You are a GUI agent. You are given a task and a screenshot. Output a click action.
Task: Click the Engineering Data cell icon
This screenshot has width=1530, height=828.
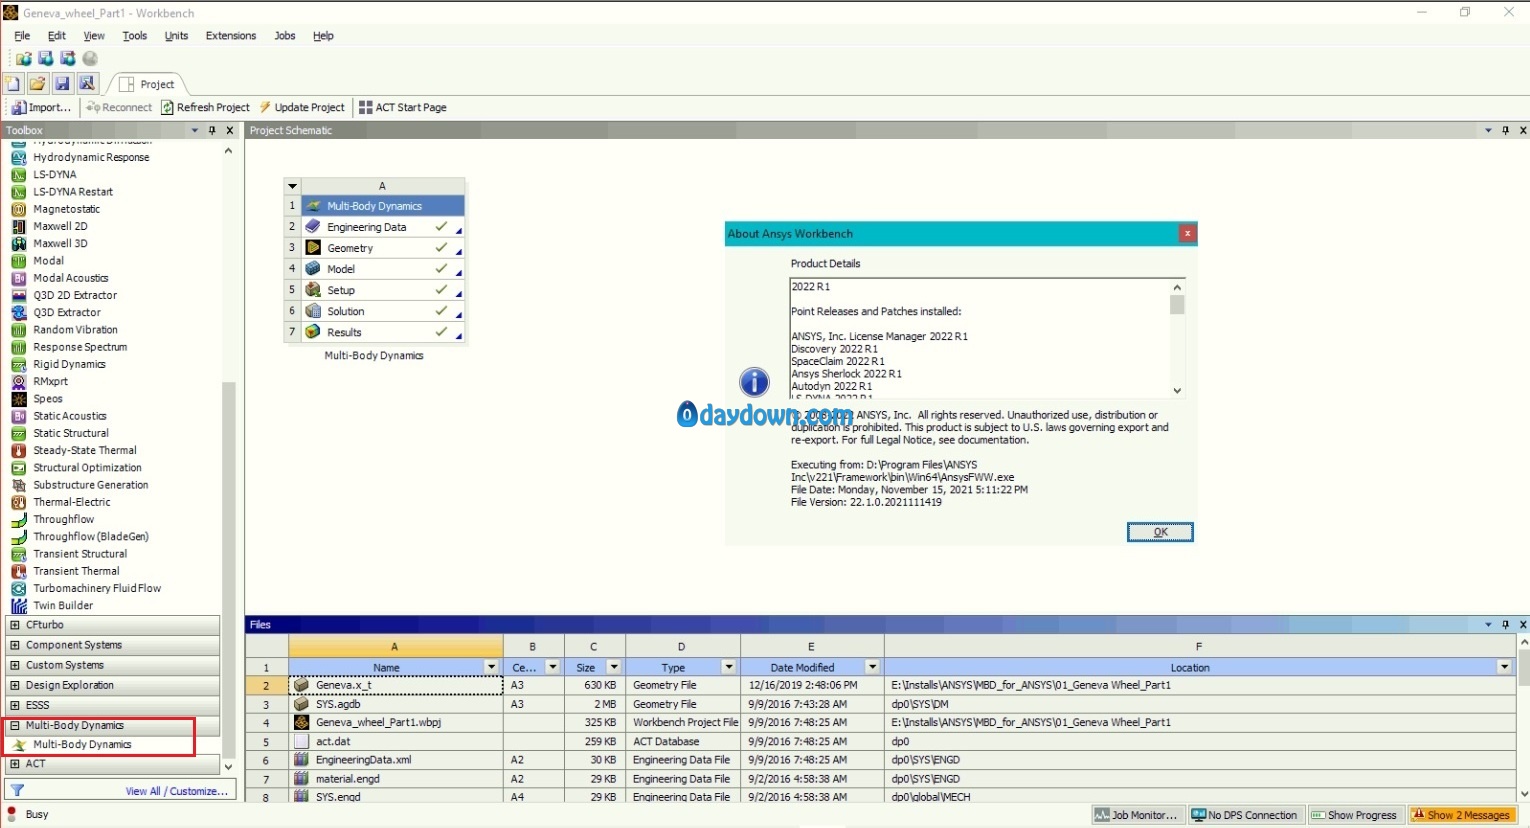313,227
